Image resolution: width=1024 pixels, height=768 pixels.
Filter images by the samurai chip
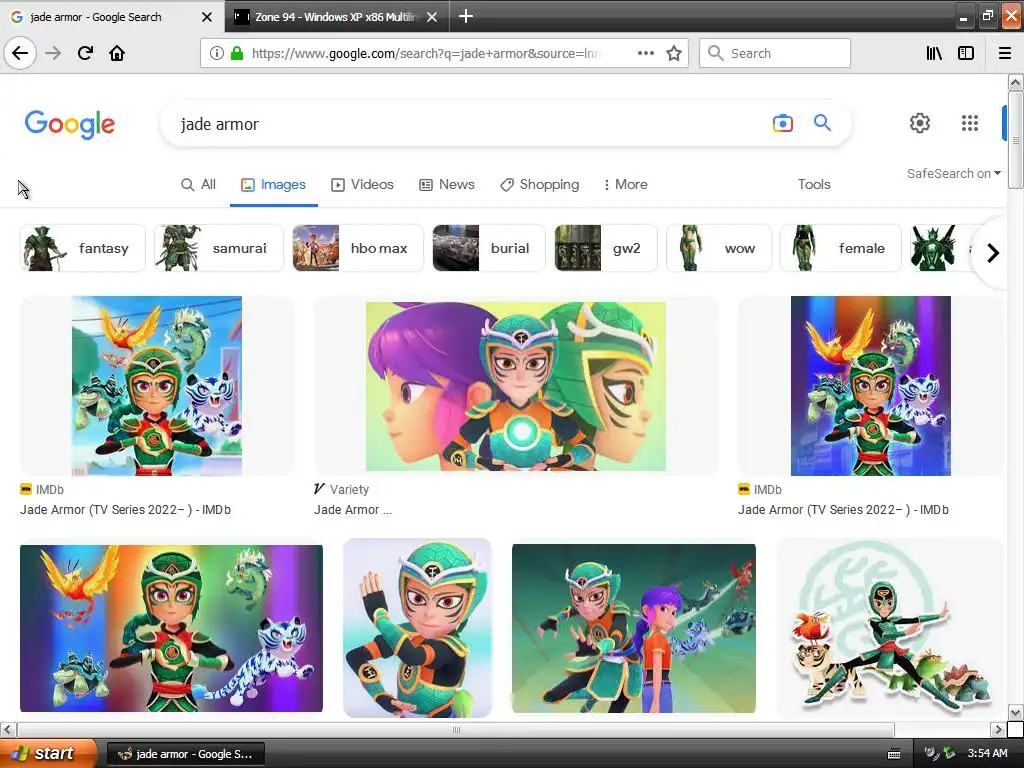point(219,248)
